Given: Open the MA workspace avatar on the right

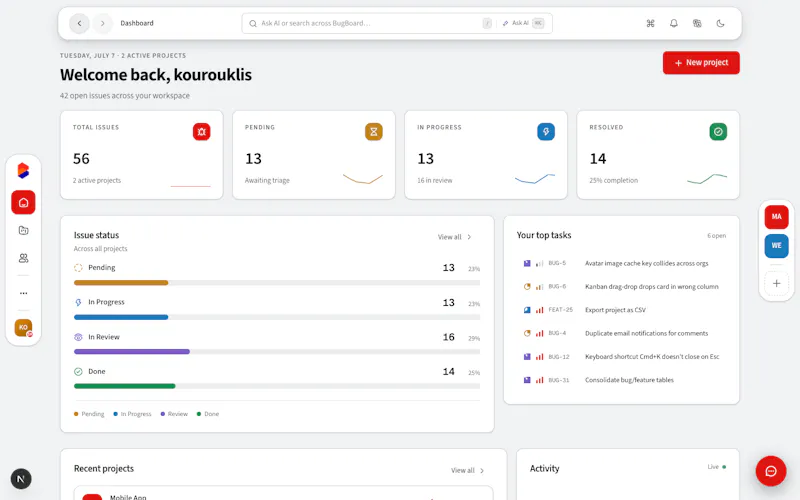Looking at the screenshot, I should [x=777, y=217].
